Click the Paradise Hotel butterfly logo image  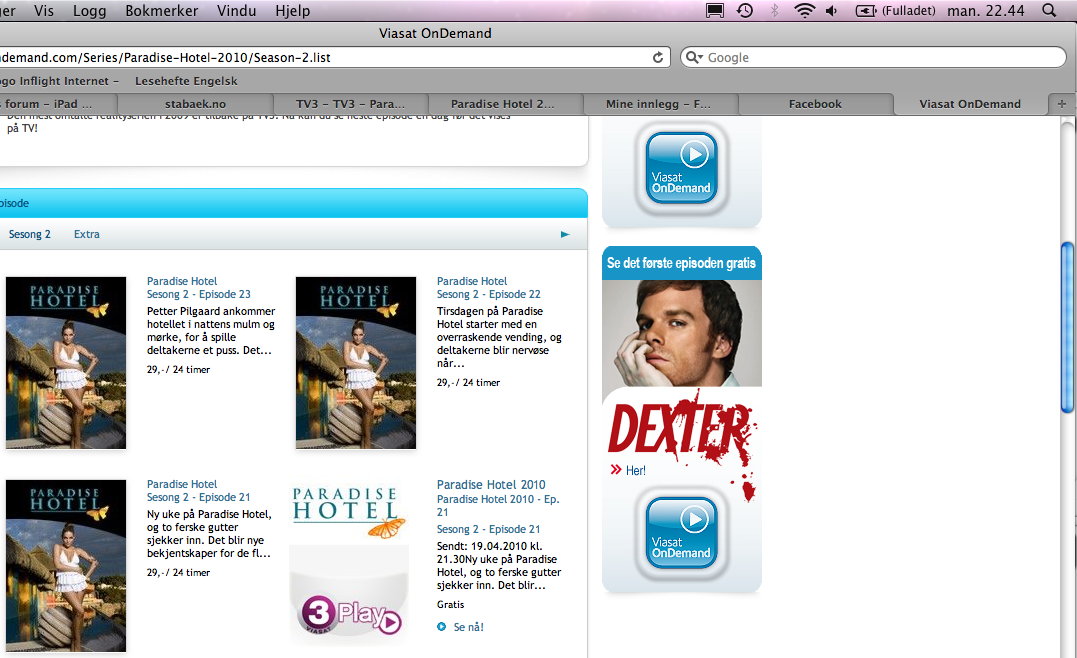click(x=348, y=512)
